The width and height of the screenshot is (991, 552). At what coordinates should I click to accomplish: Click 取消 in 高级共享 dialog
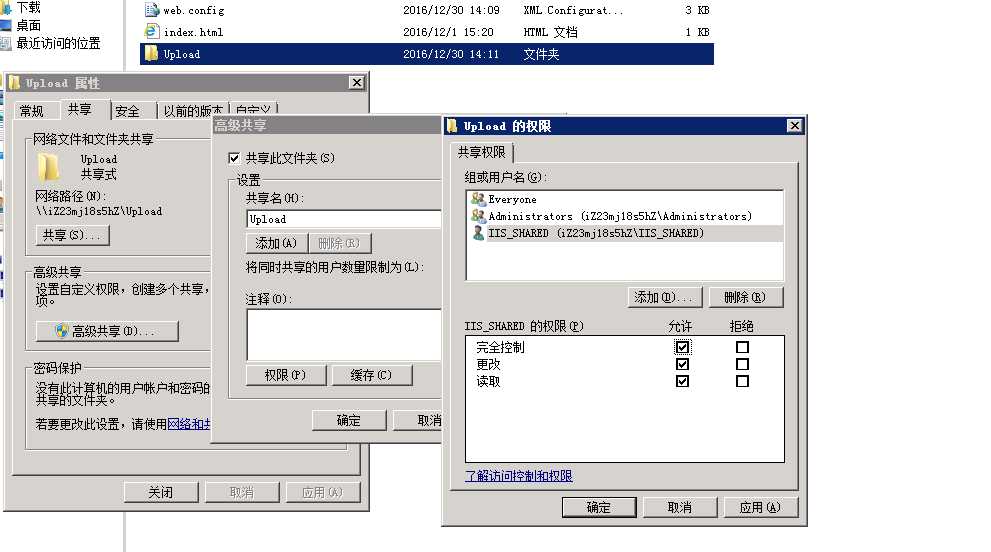point(418,420)
